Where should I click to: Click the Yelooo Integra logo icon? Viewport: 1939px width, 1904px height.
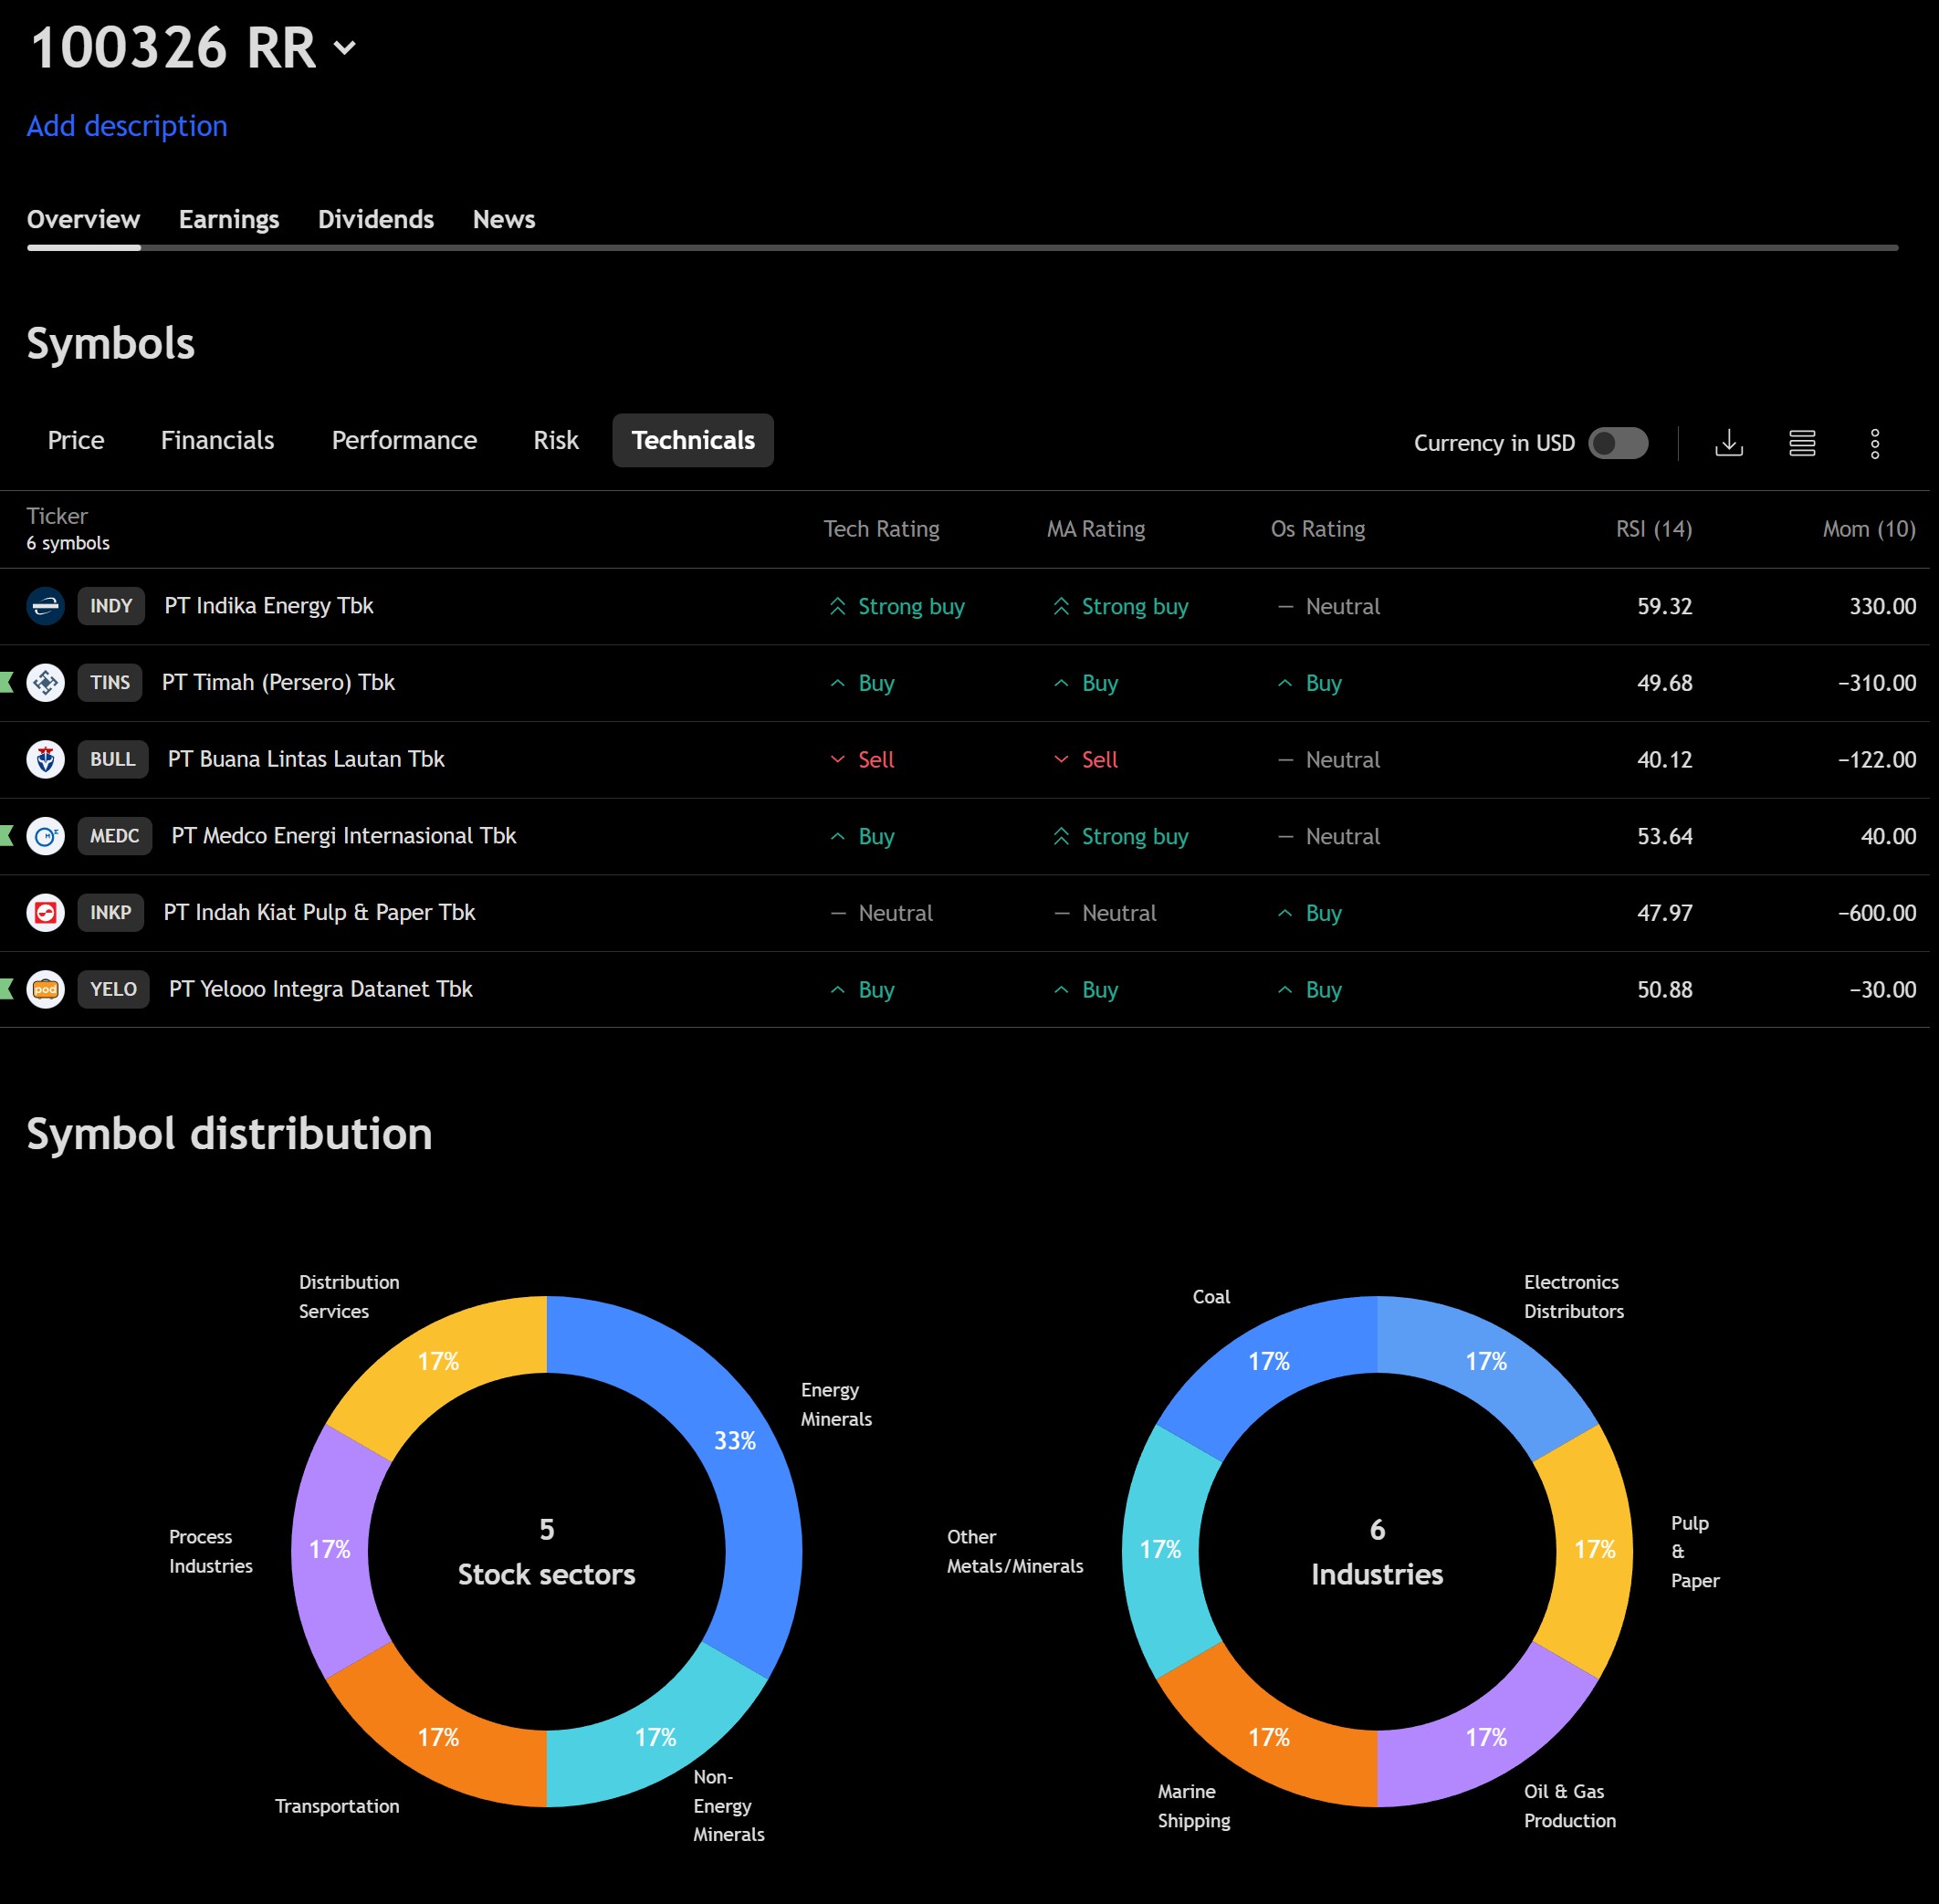click(45, 989)
